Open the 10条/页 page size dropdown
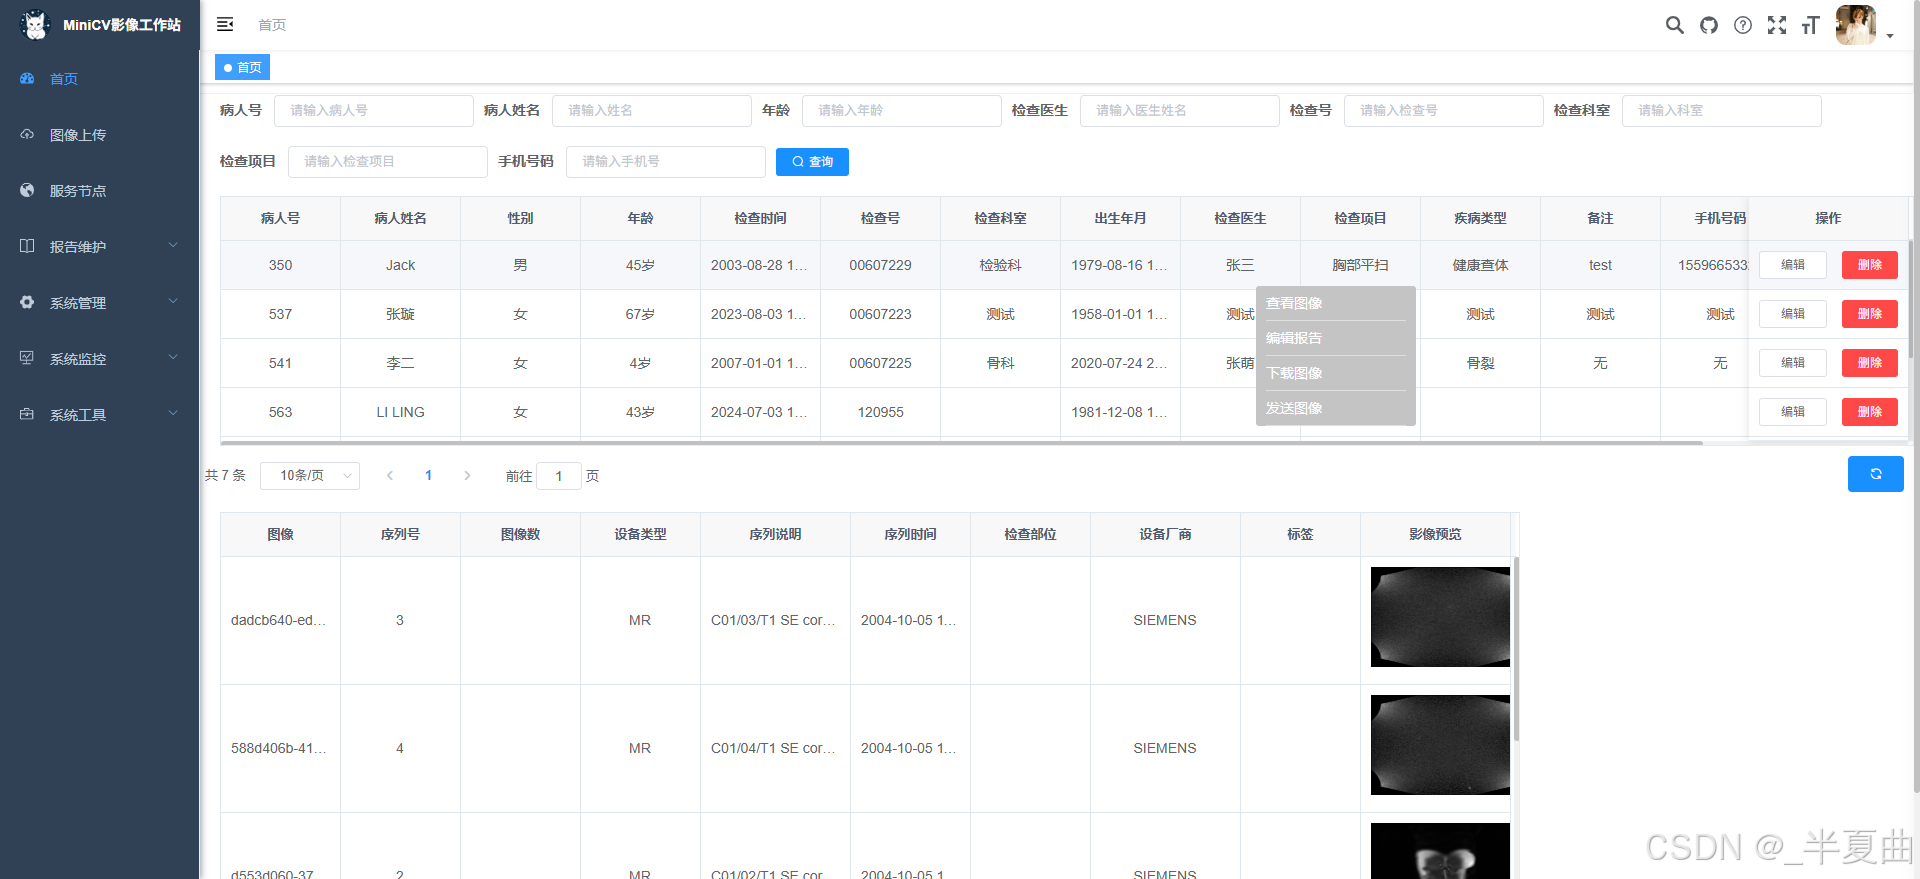The width and height of the screenshot is (1920, 879). pyautogui.click(x=310, y=476)
